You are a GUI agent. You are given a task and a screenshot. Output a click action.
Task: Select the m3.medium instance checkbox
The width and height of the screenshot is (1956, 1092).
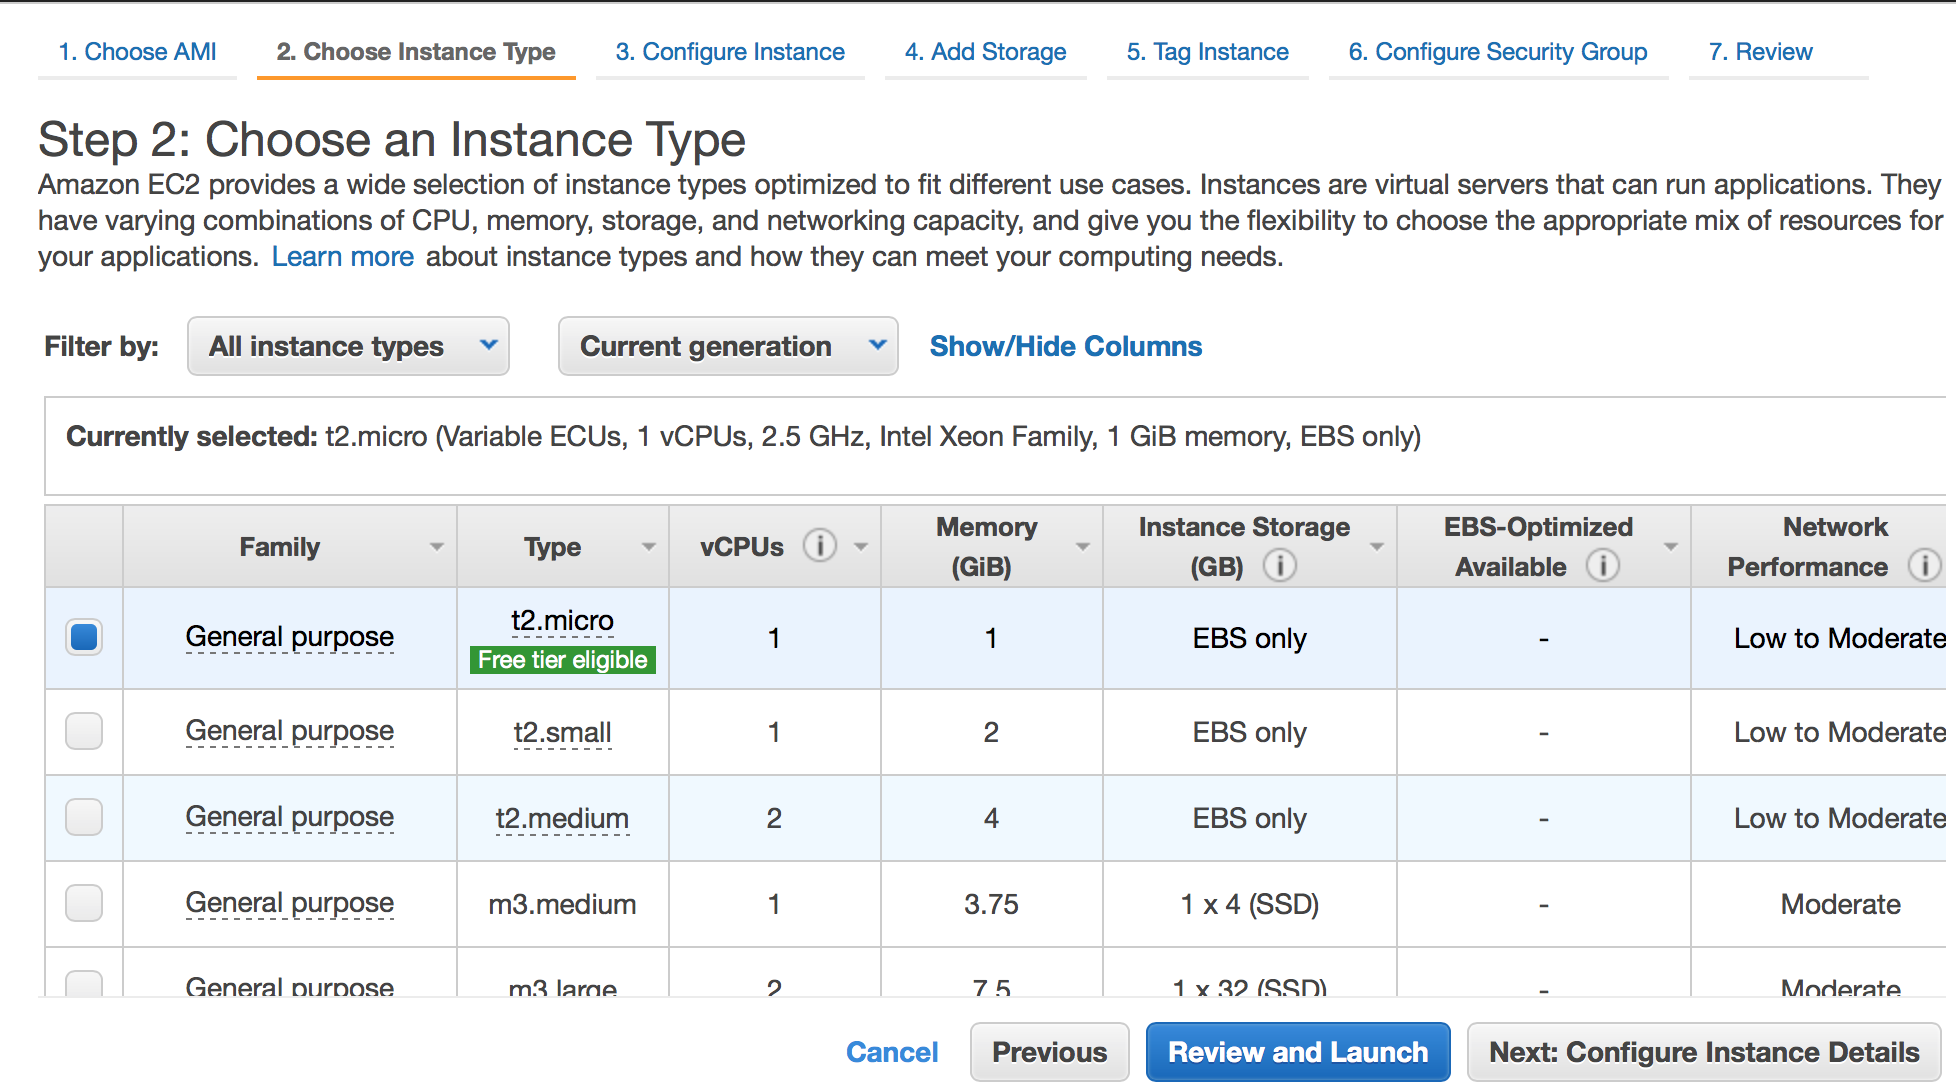pyautogui.click(x=84, y=903)
